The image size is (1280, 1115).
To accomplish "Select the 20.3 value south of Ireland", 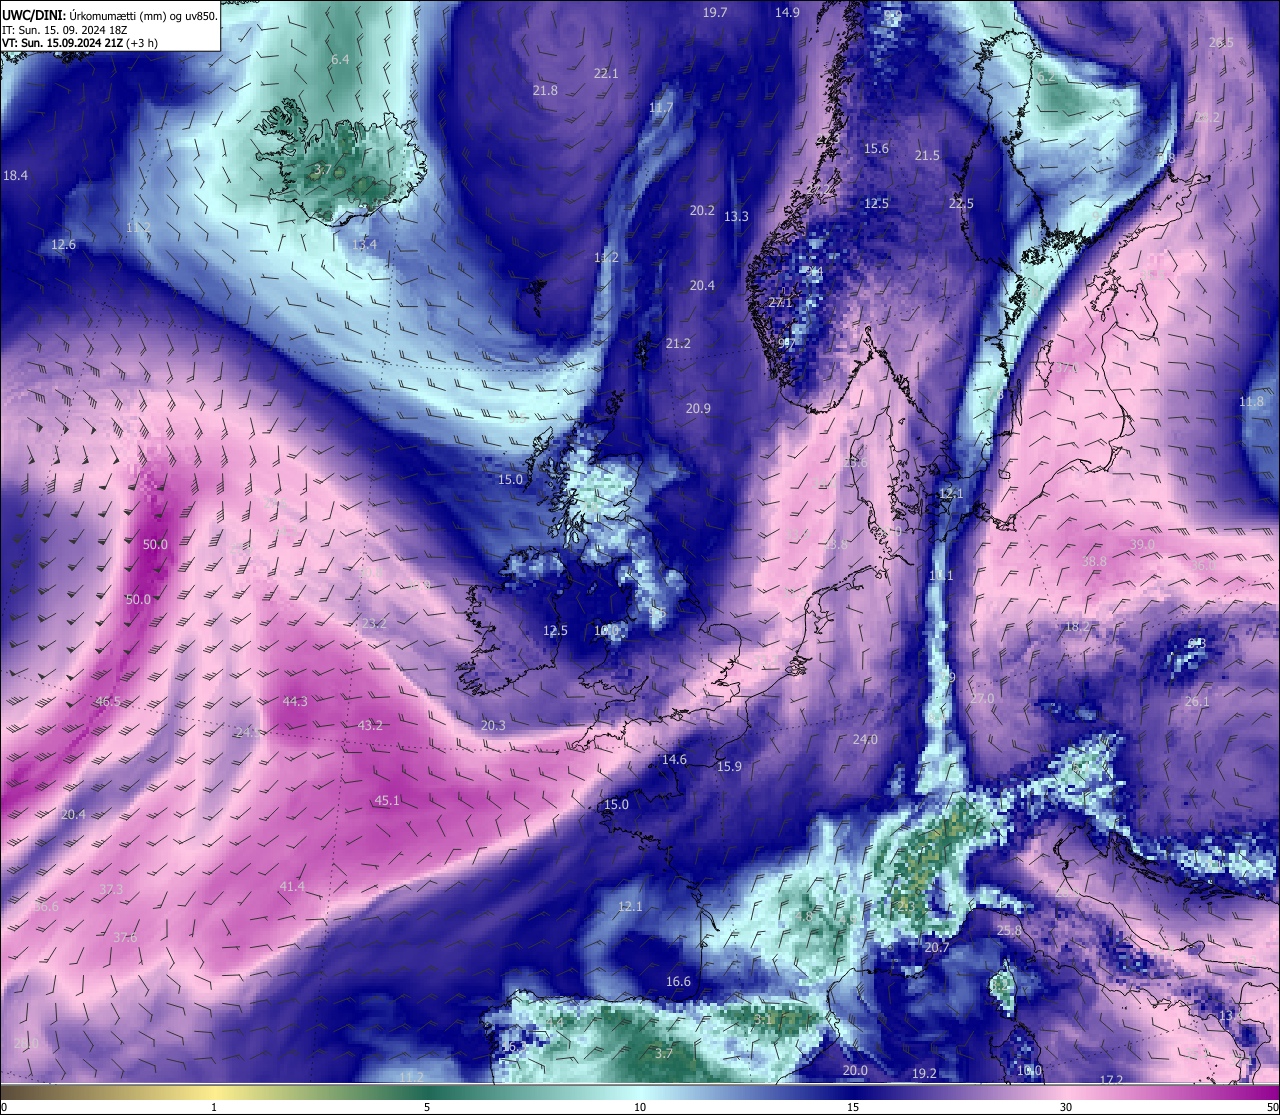I will (x=493, y=725).
